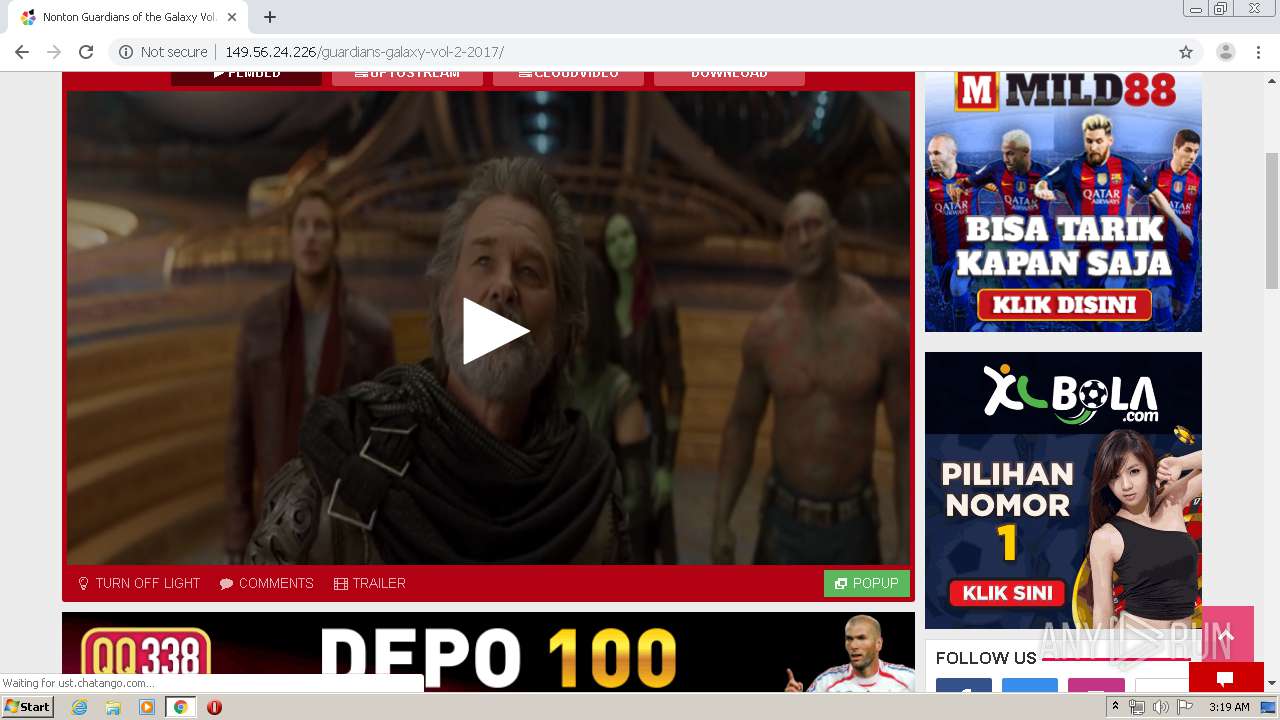
Task: Click the Klik Sini button on XLBola ad
Action: tap(1007, 592)
